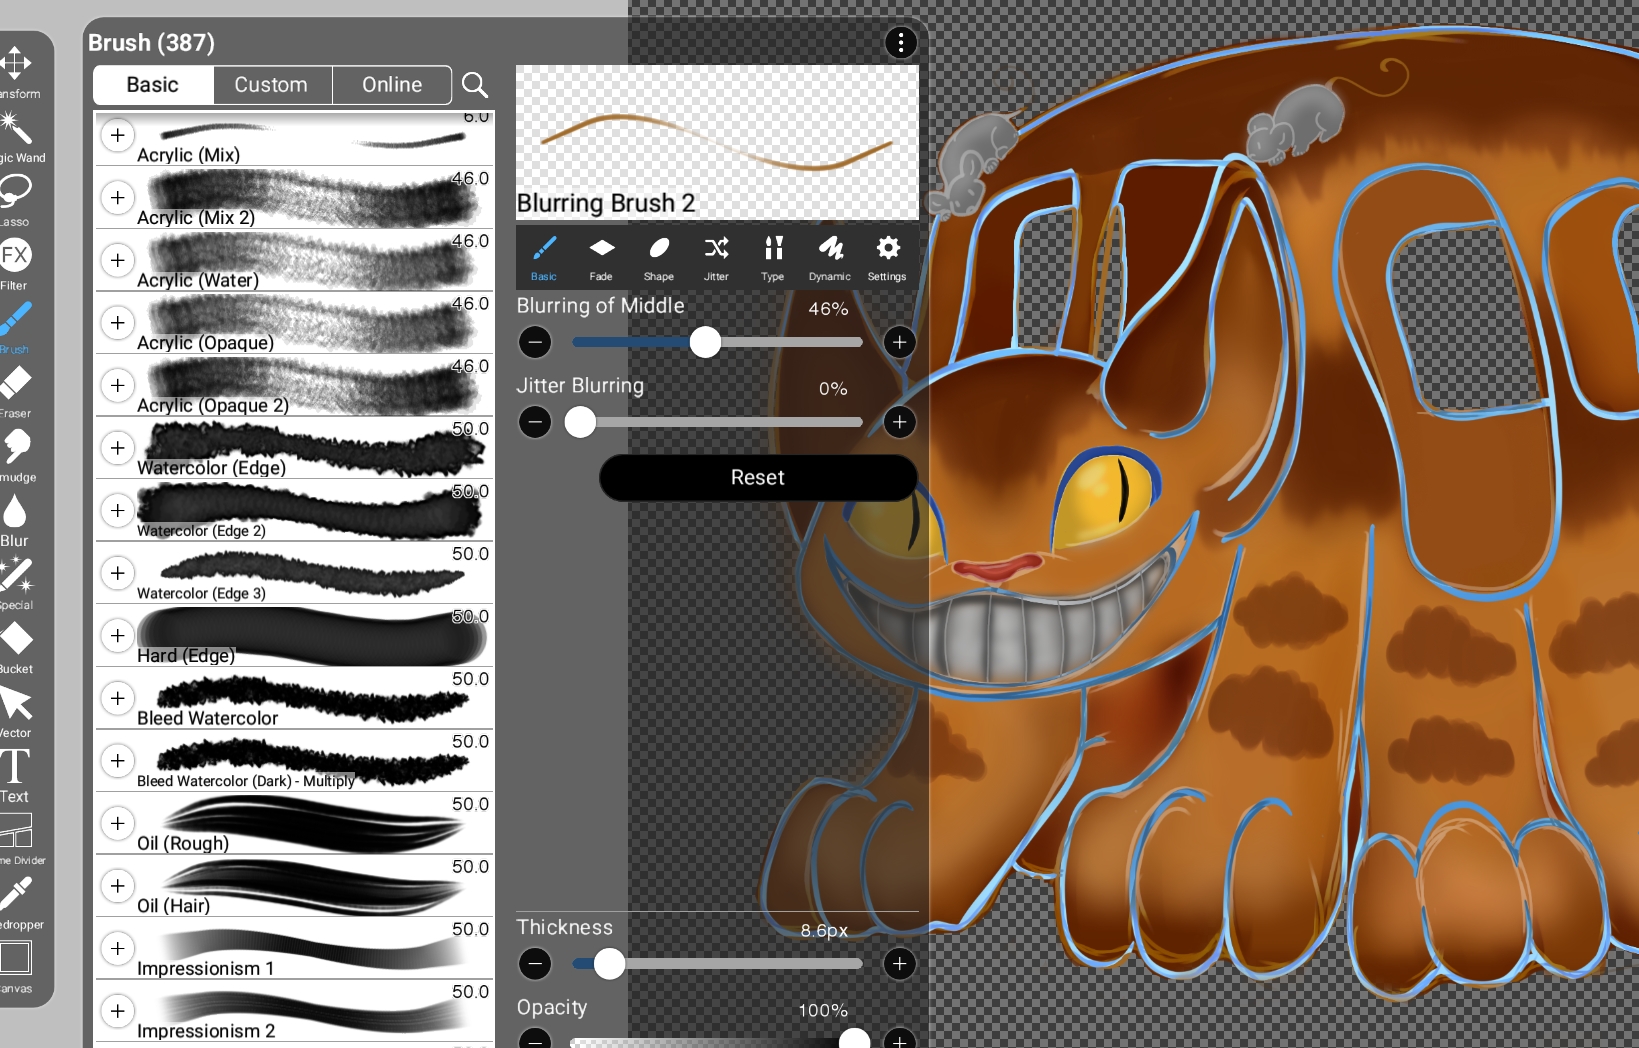Open the Dynamic brush settings section
The width and height of the screenshot is (1639, 1048).
coord(829,257)
